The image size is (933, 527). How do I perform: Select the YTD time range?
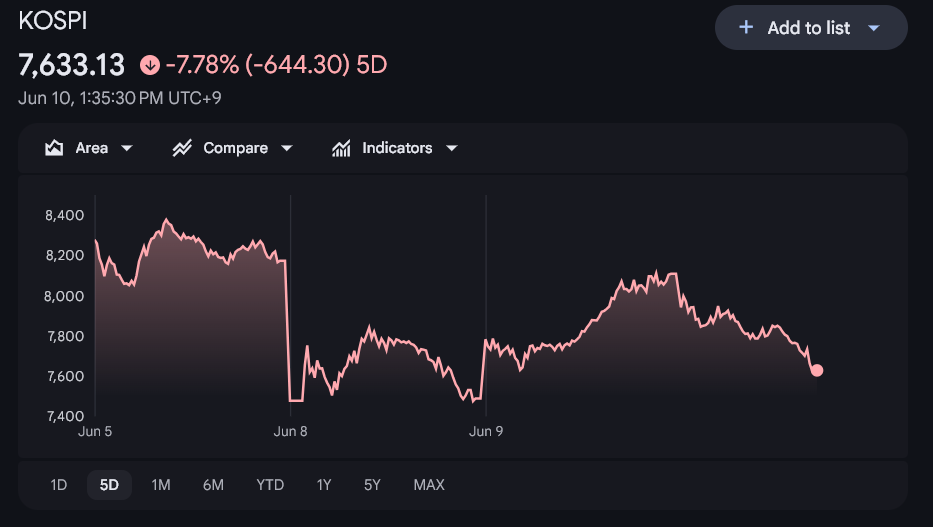click(x=270, y=485)
